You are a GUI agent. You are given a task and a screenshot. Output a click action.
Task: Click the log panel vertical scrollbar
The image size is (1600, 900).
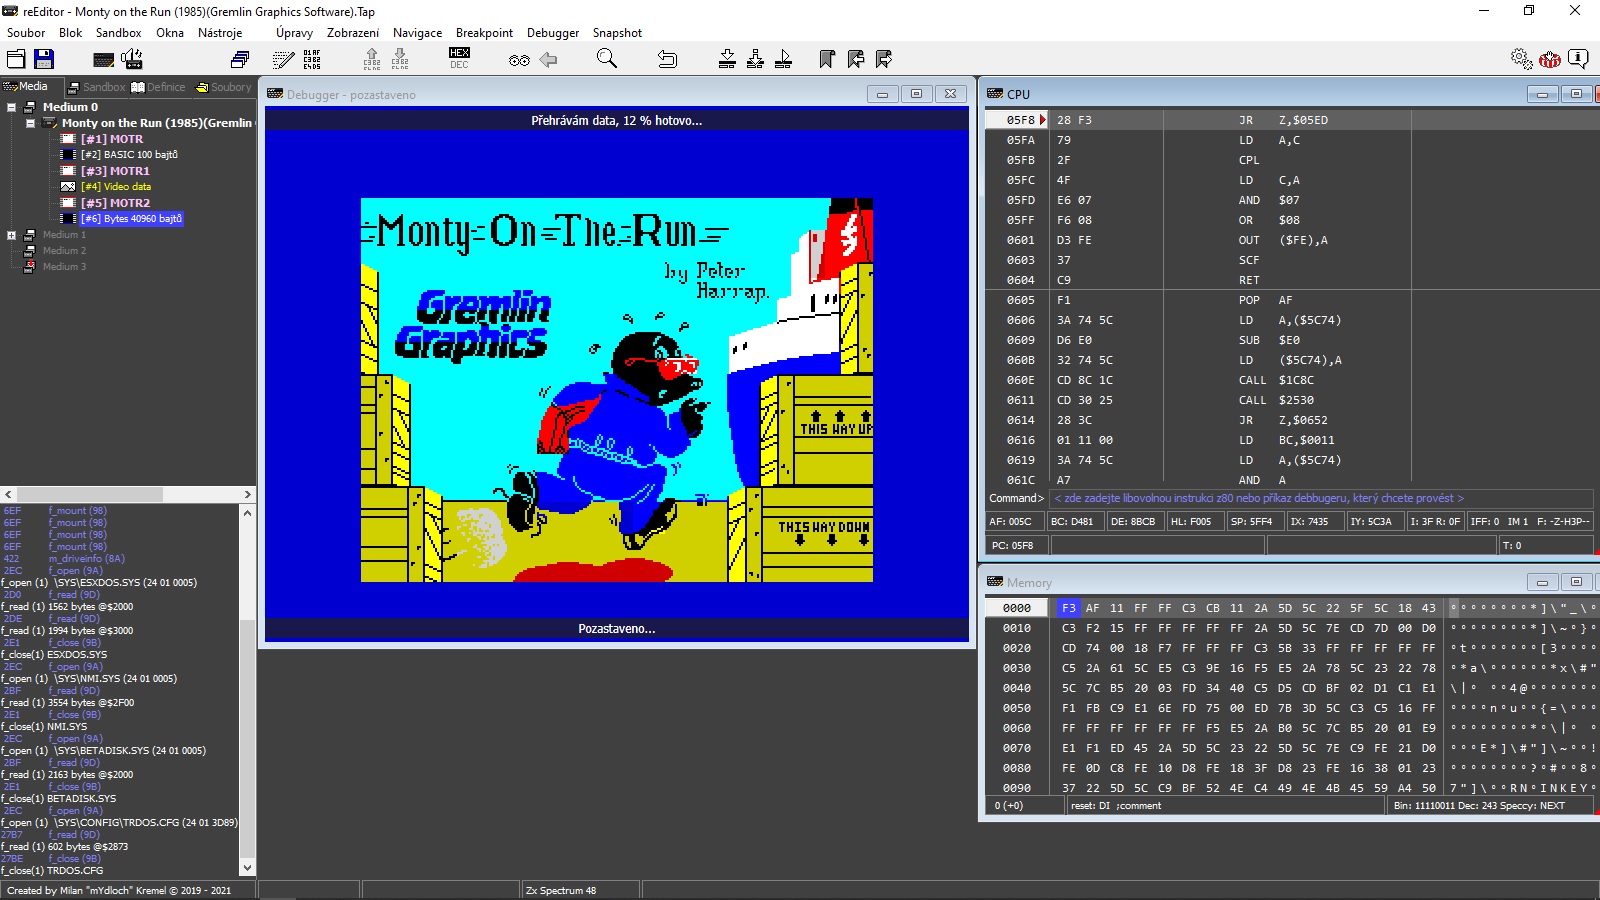coord(247,691)
